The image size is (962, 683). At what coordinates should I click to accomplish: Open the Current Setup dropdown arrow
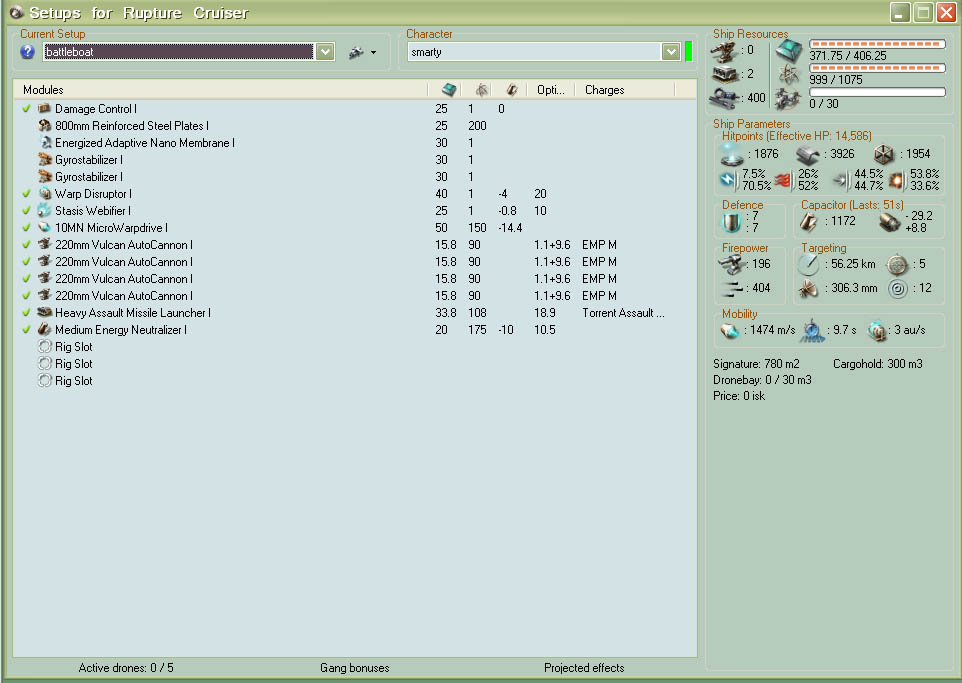[x=325, y=52]
